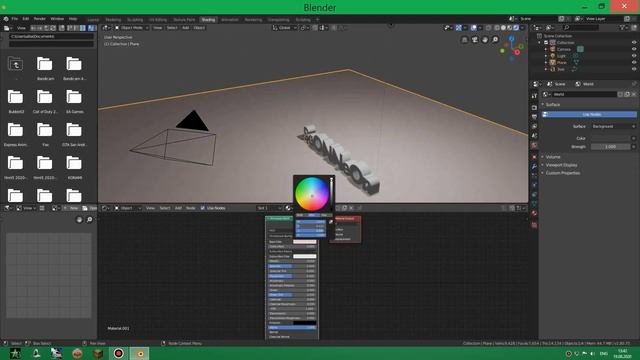Hide the Light object via eye icon
Image resolution: width=640 pixels, height=360 pixels.
click(x=634, y=56)
